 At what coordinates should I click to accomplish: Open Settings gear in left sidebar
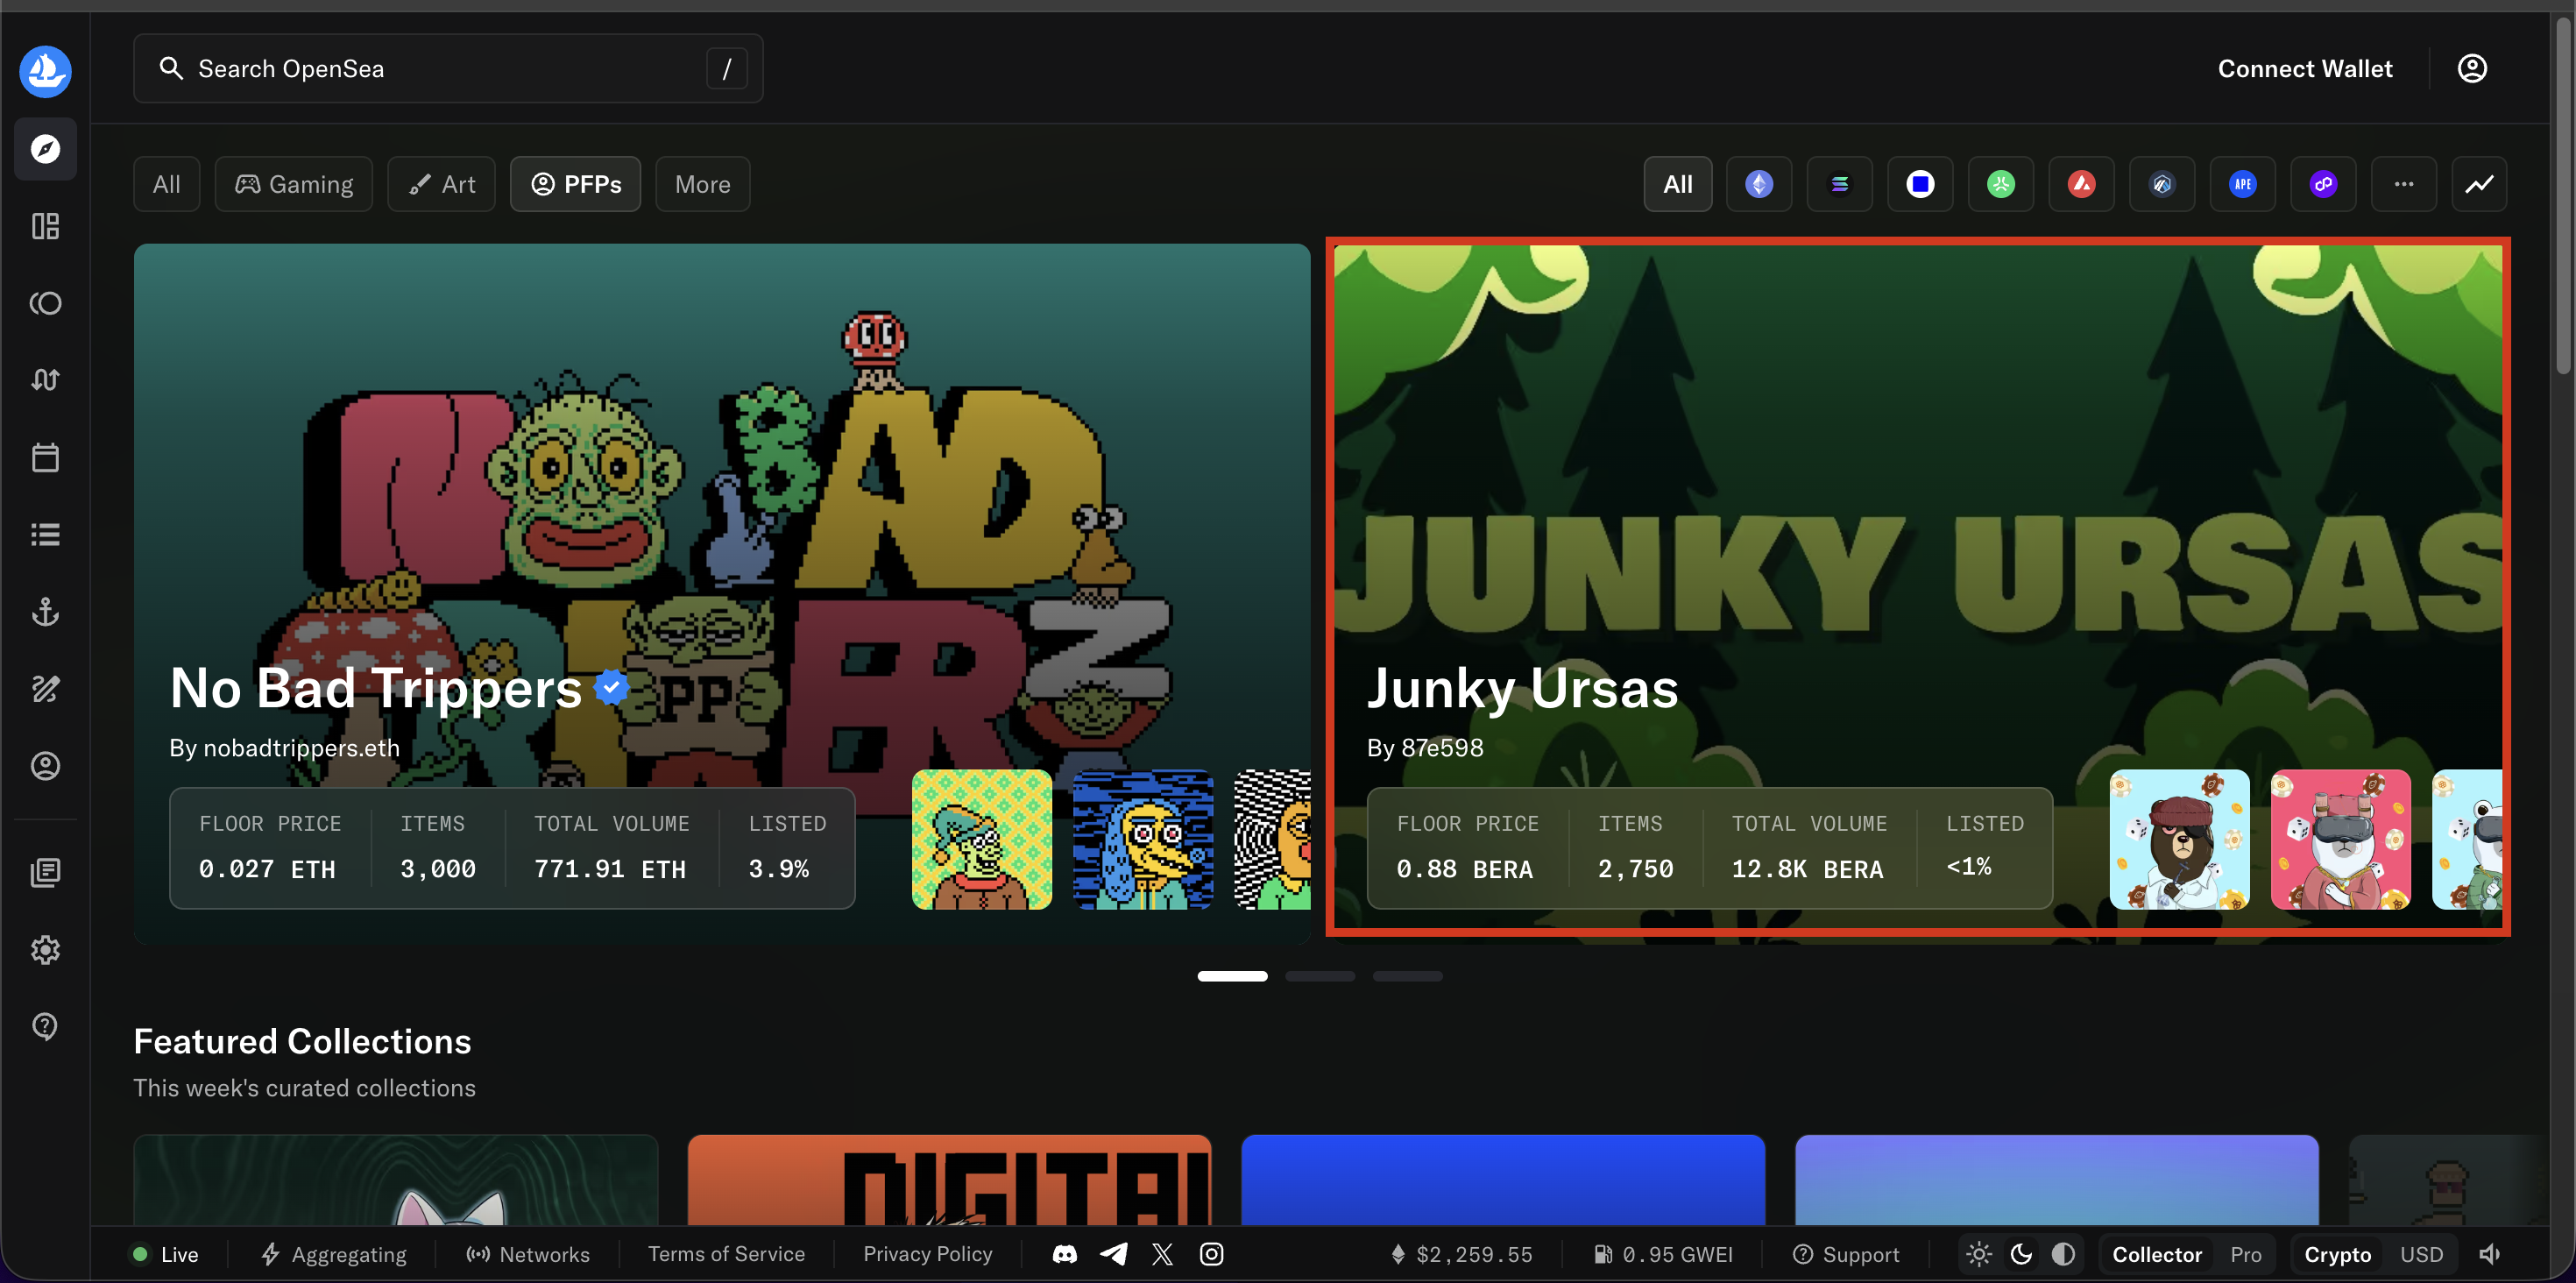tap(45, 949)
